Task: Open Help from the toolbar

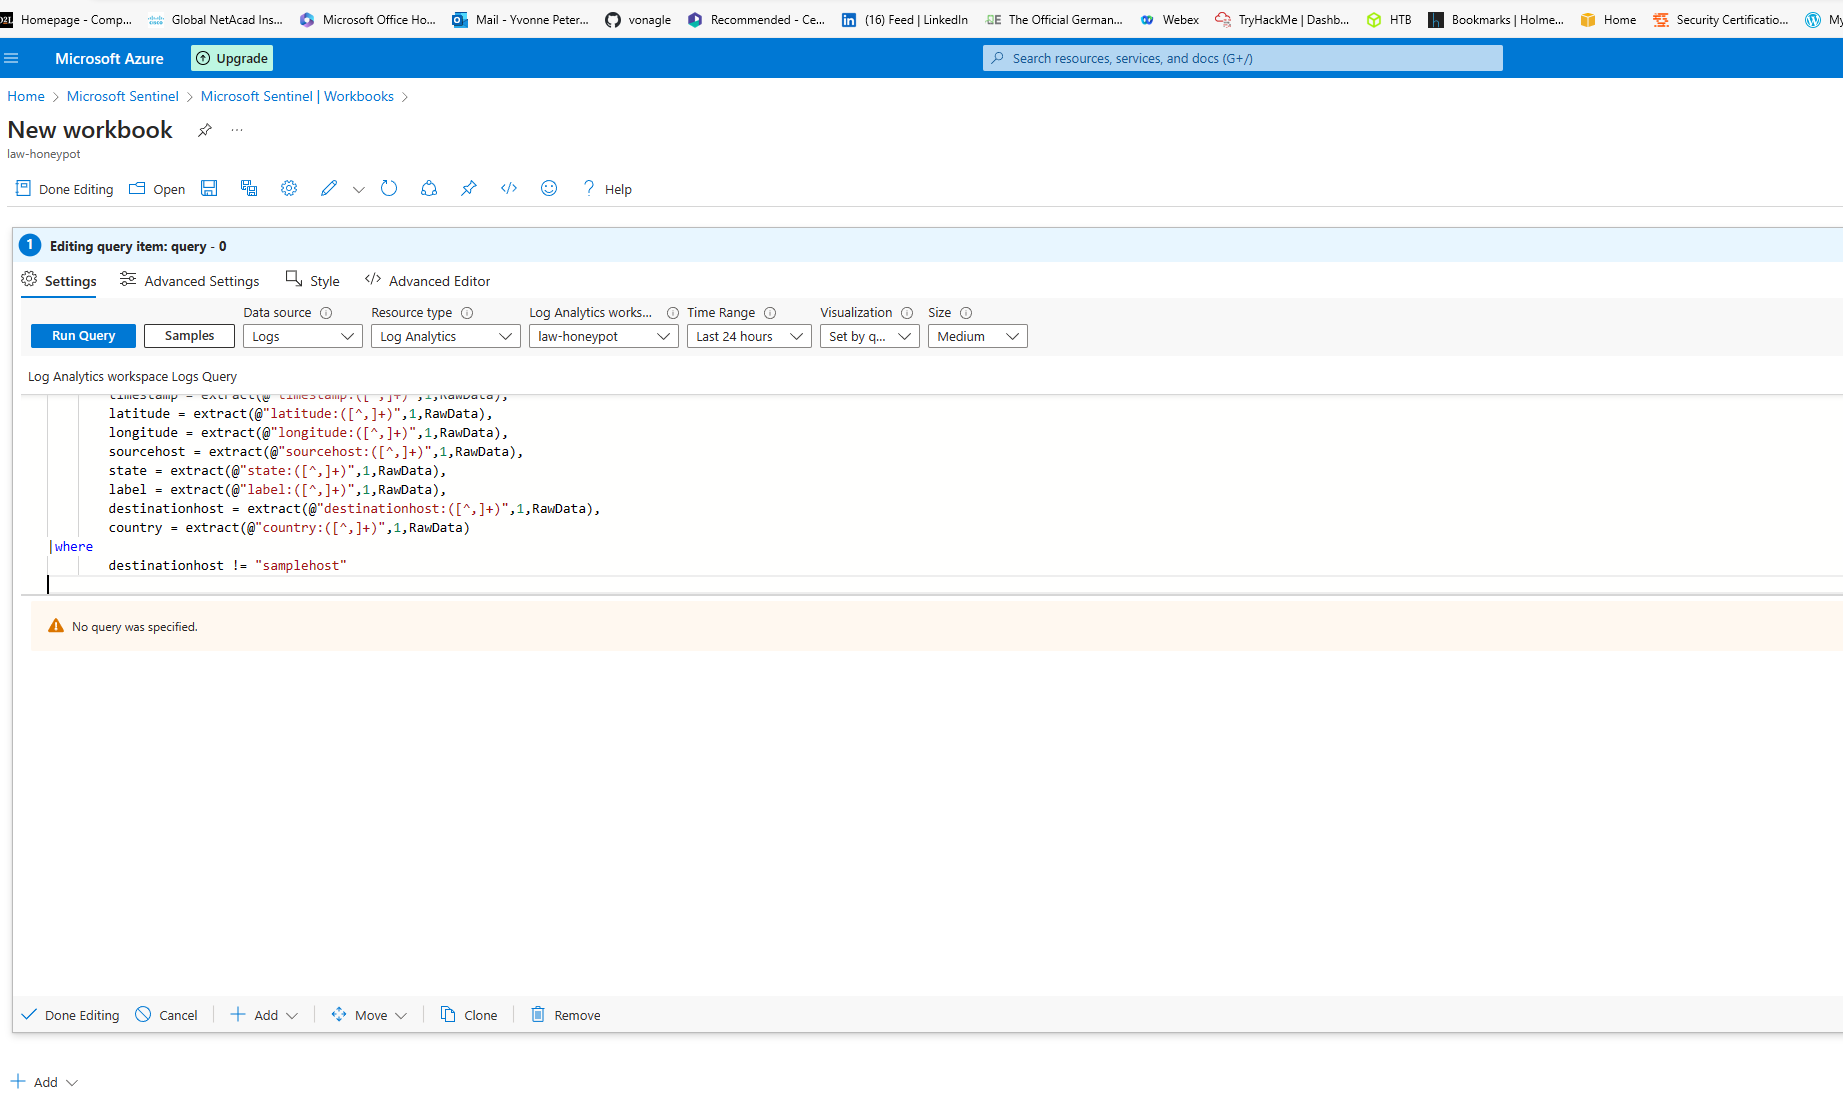Action: (x=607, y=189)
